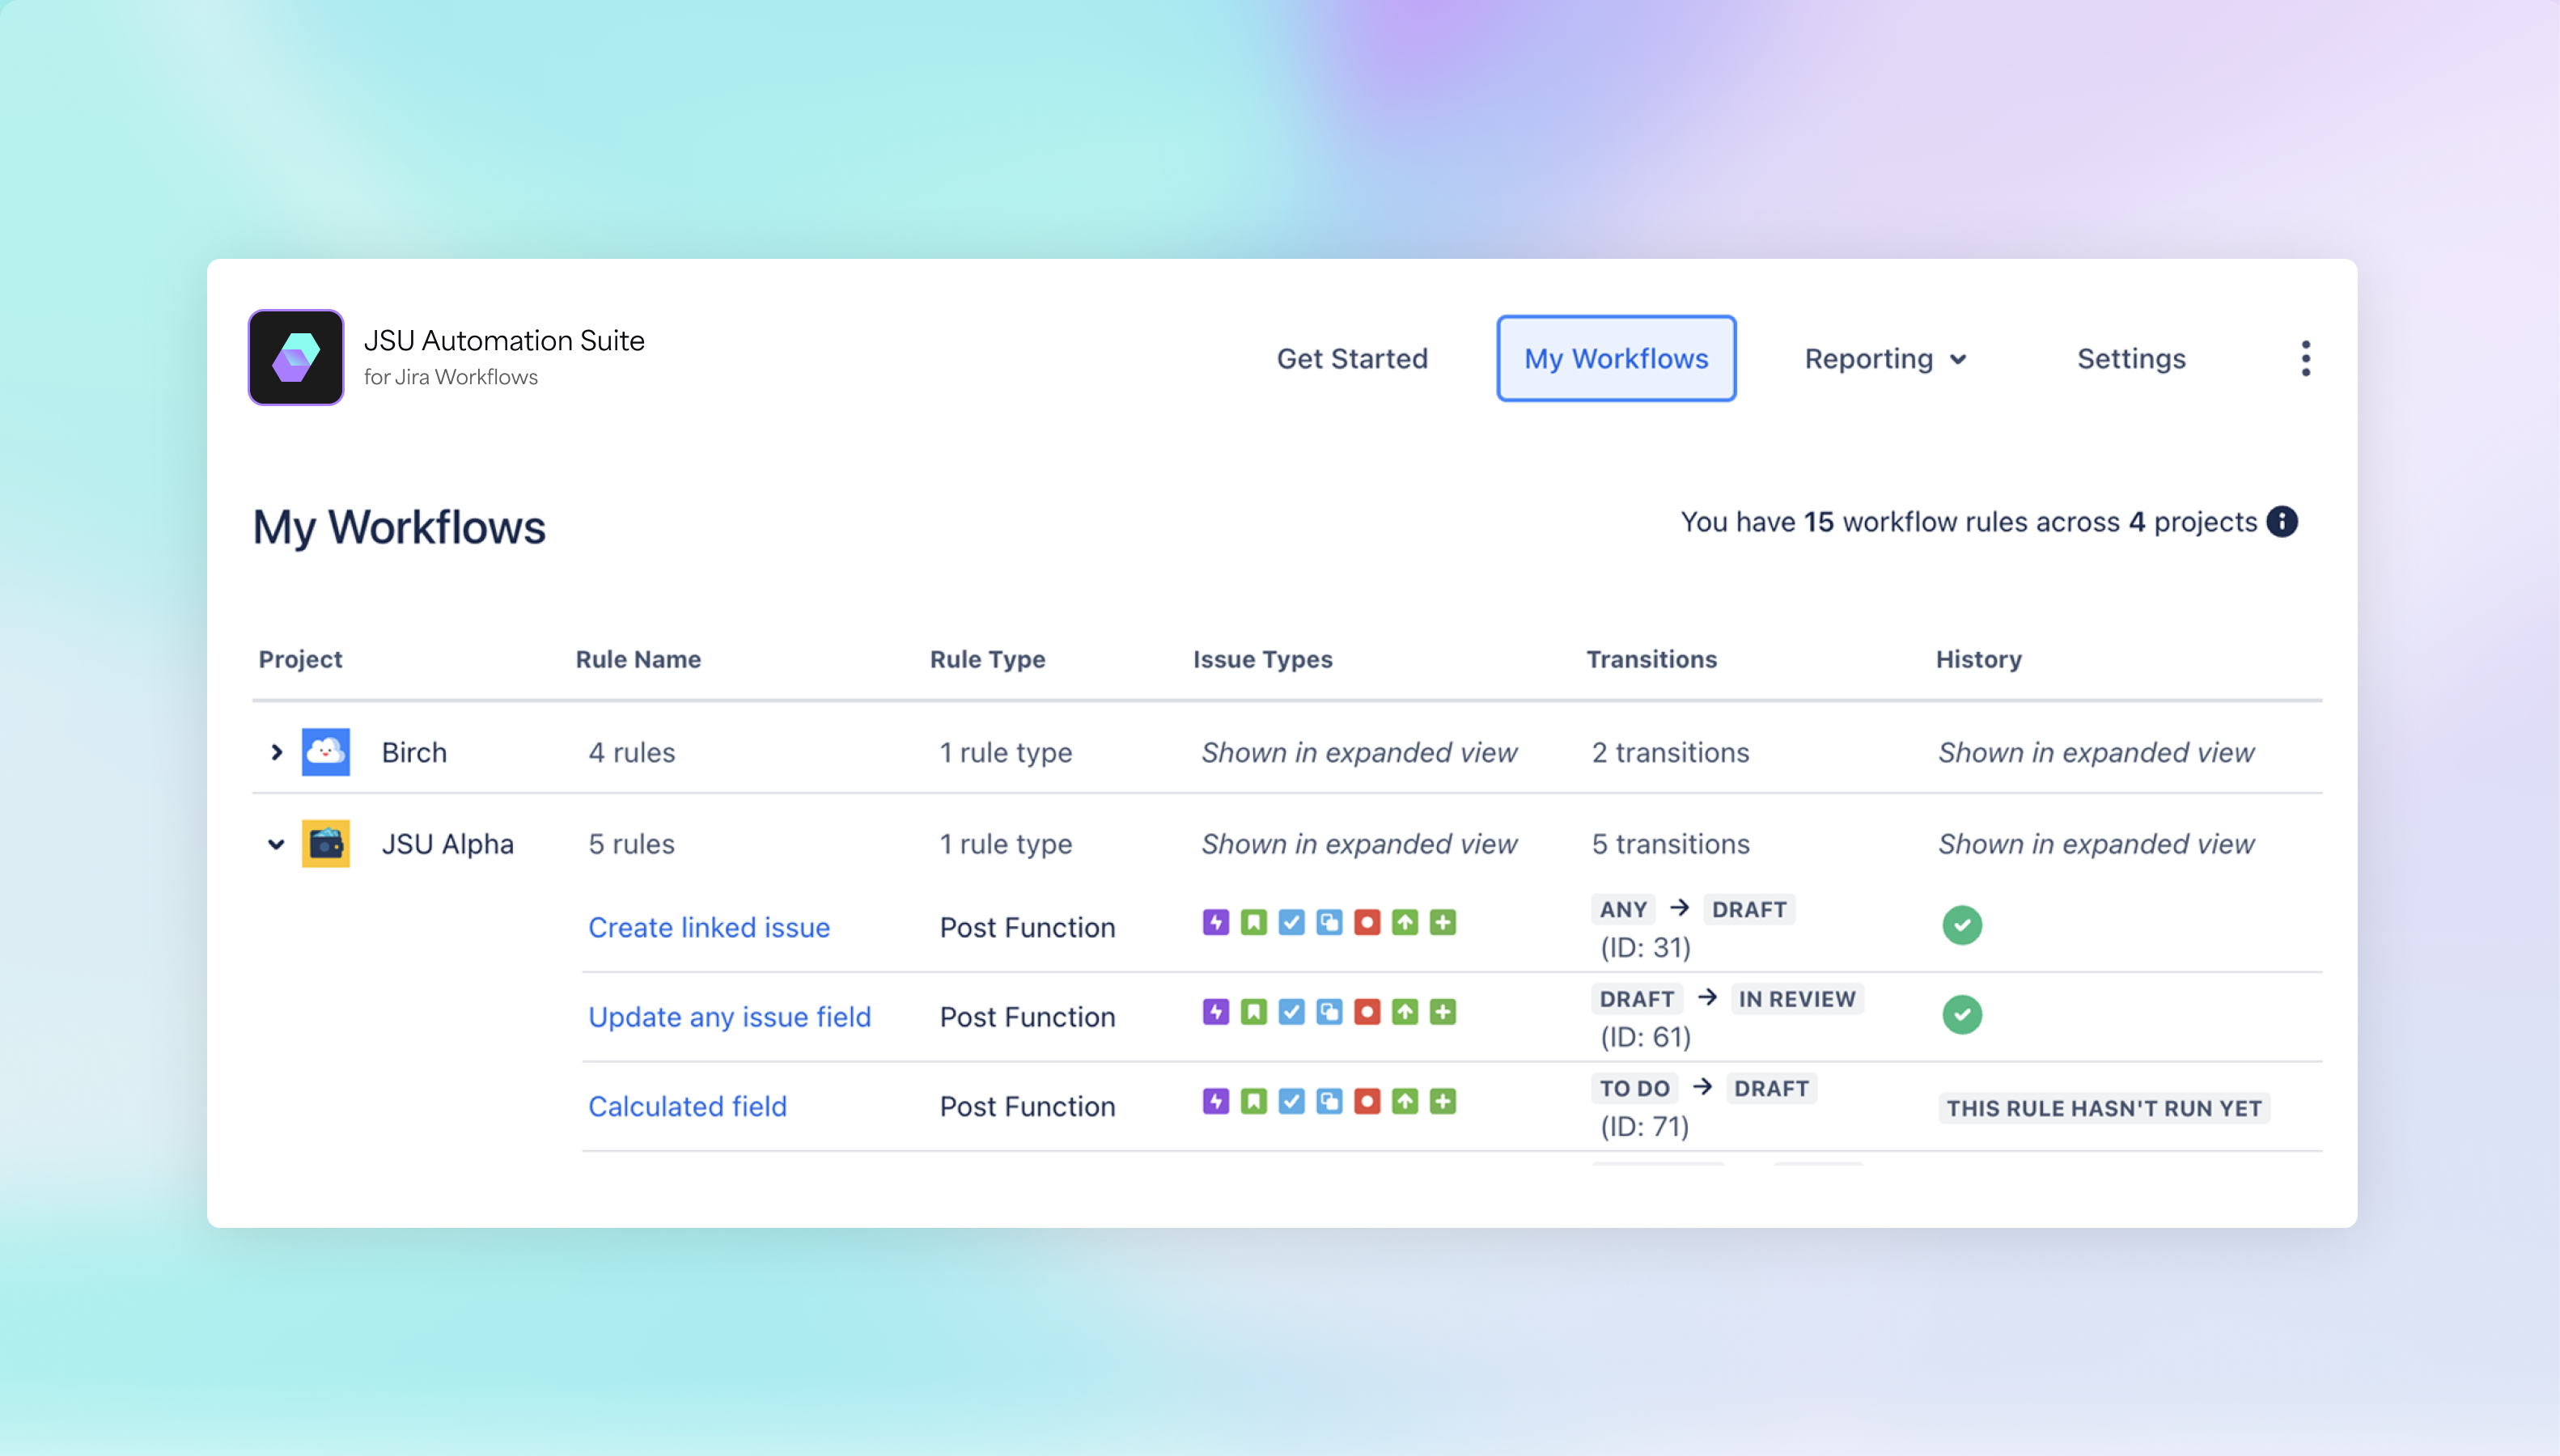This screenshot has width=2560, height=1456.
Task: Open the Create linked issue rule
Action: pyautogui.click(x=709, y=927)
